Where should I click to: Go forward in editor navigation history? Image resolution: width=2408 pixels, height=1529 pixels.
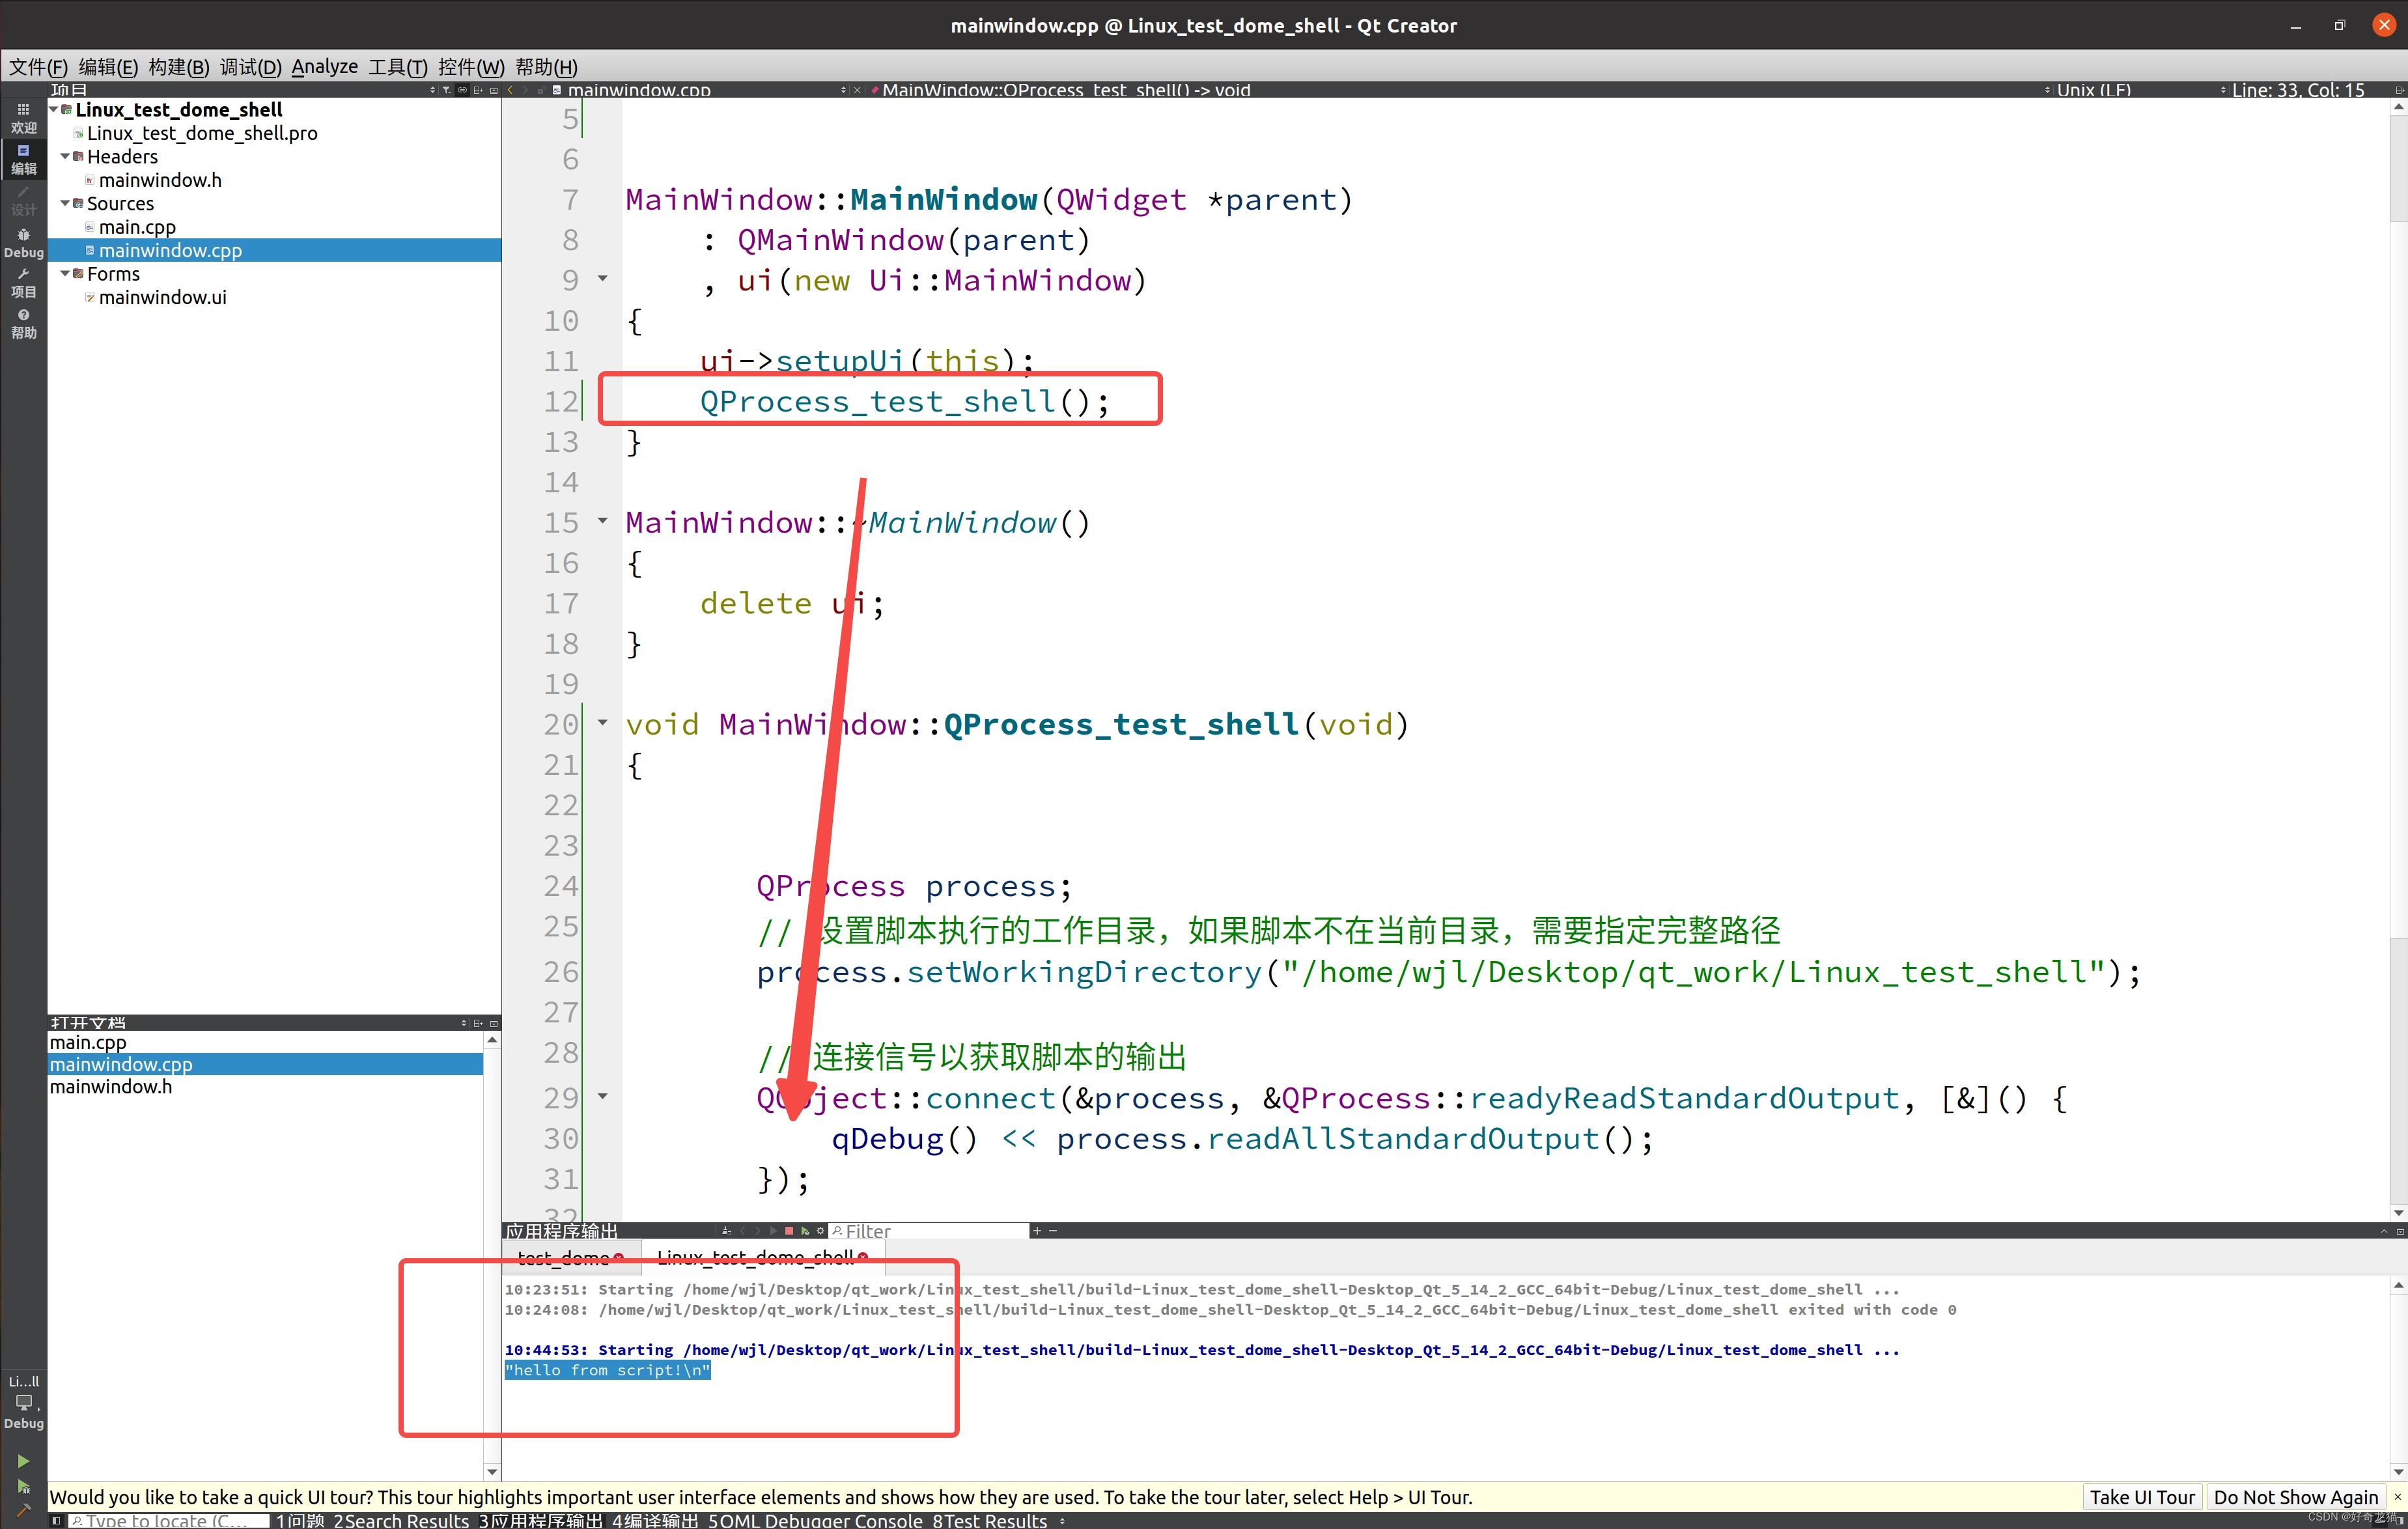point(525,90)
